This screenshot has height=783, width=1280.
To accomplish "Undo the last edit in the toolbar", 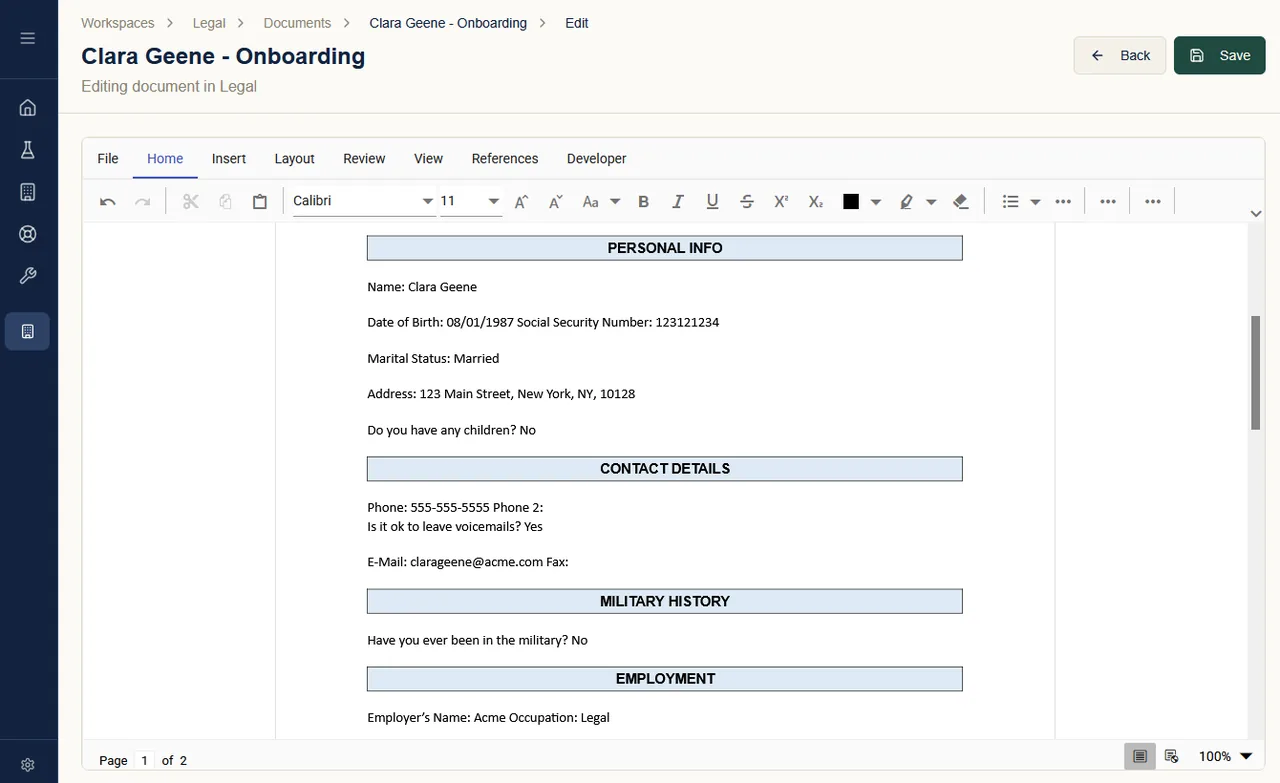I will (x=108, y=202).
